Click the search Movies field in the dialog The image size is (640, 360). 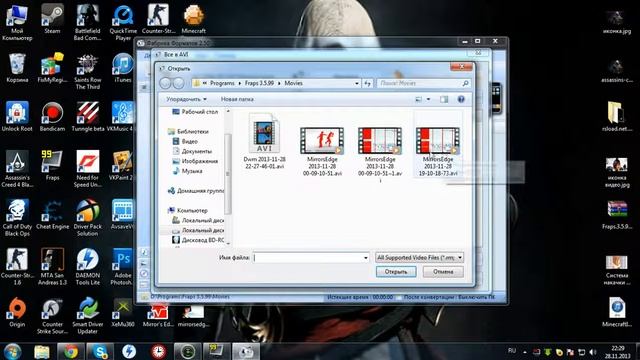[423, 83]
